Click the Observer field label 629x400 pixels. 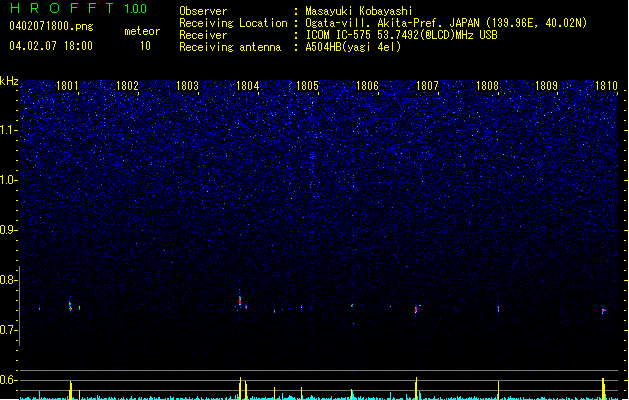[x=203, y=11]
